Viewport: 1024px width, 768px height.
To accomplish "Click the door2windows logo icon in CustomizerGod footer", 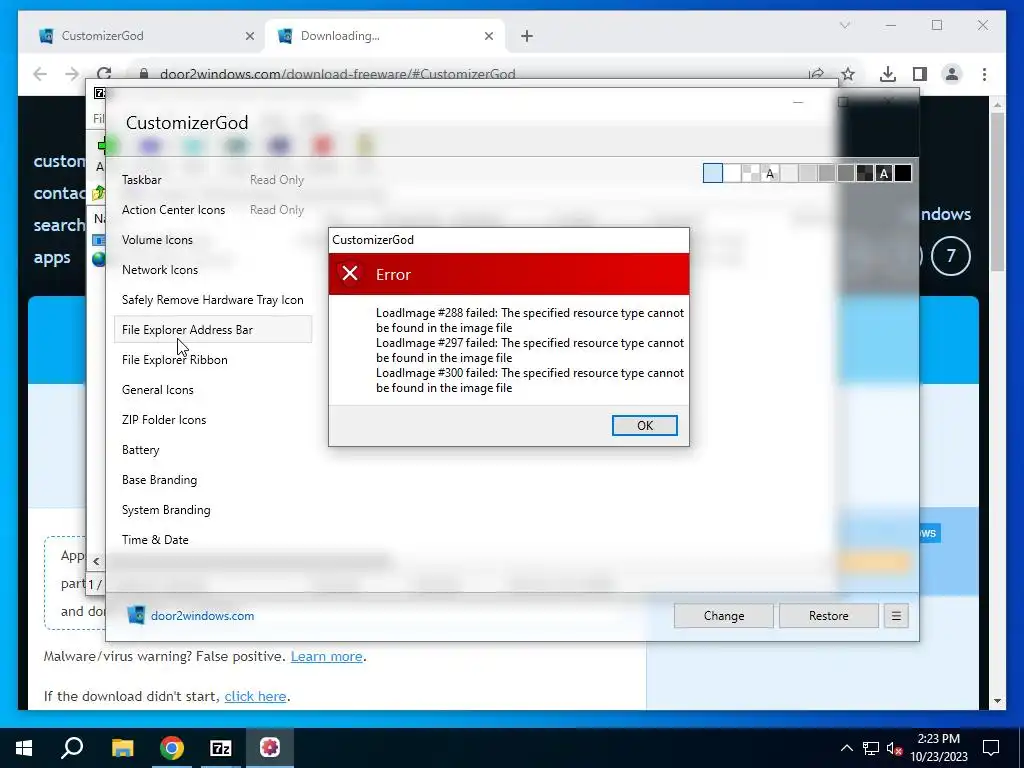I will pos(136,615).
